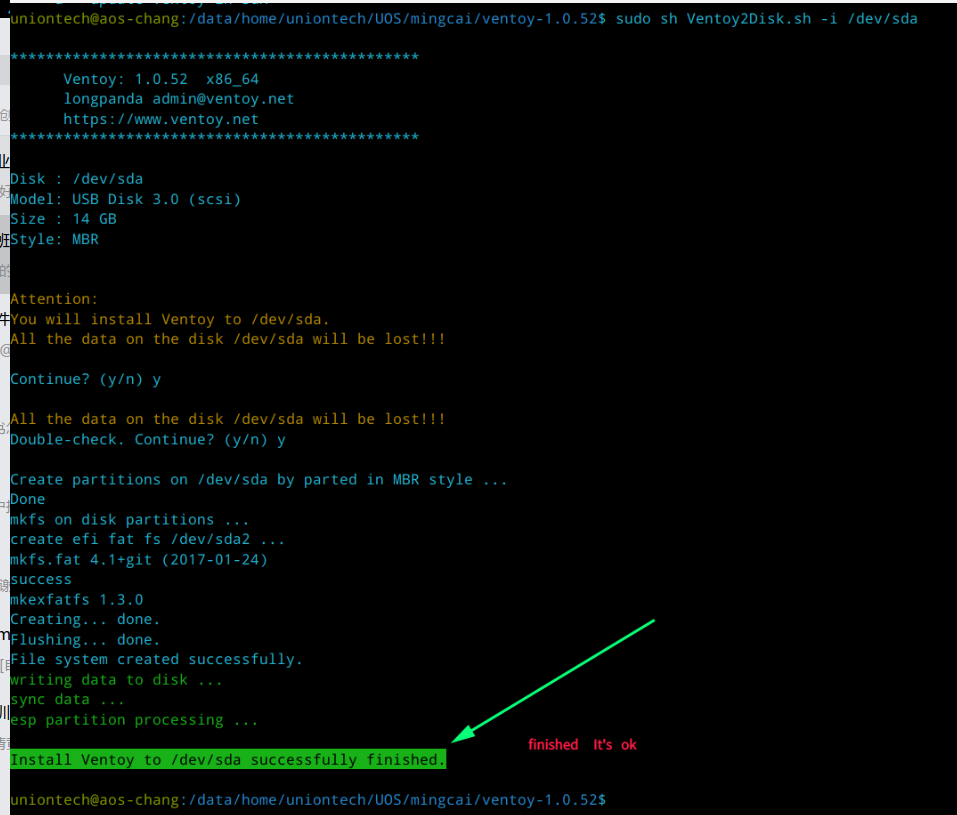Click the first 'All the data on the disk' warning

click(x=228, y=339)
